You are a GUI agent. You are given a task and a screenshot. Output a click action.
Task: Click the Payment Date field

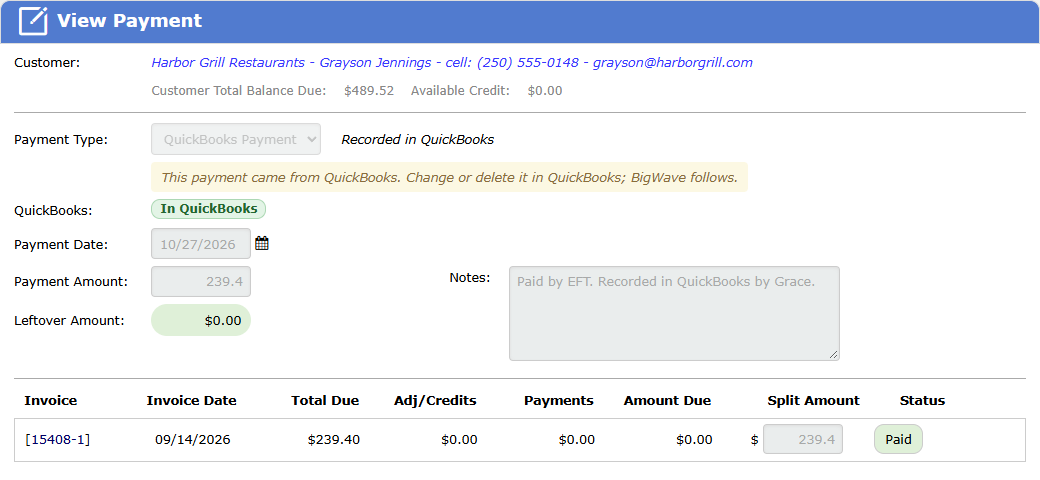pos(201,244)
